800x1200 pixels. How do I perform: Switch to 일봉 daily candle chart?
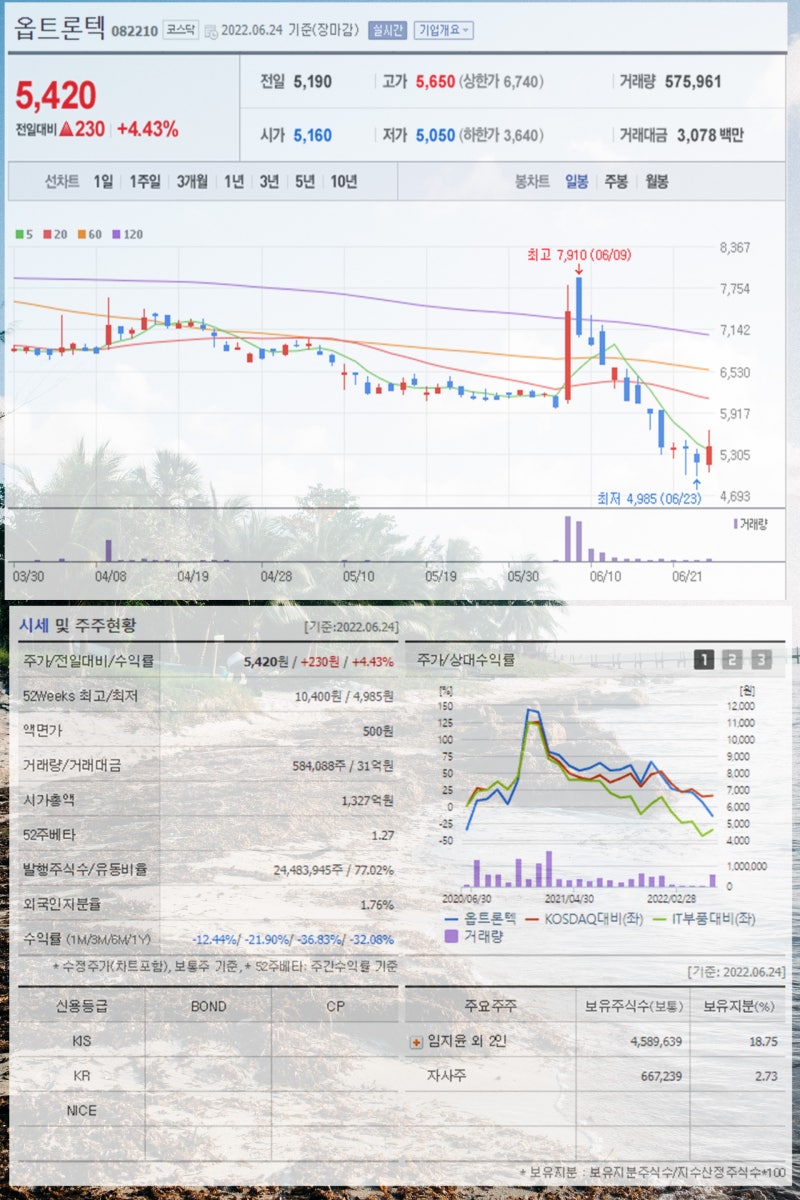point(576,182)
